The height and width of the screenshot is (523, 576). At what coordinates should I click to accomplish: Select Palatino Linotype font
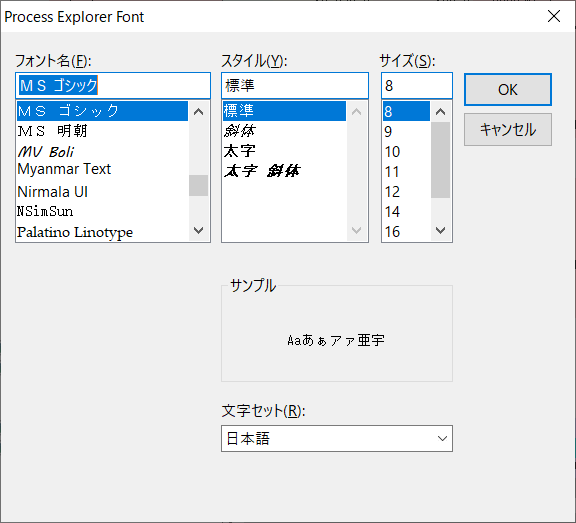tap(102, 232)
